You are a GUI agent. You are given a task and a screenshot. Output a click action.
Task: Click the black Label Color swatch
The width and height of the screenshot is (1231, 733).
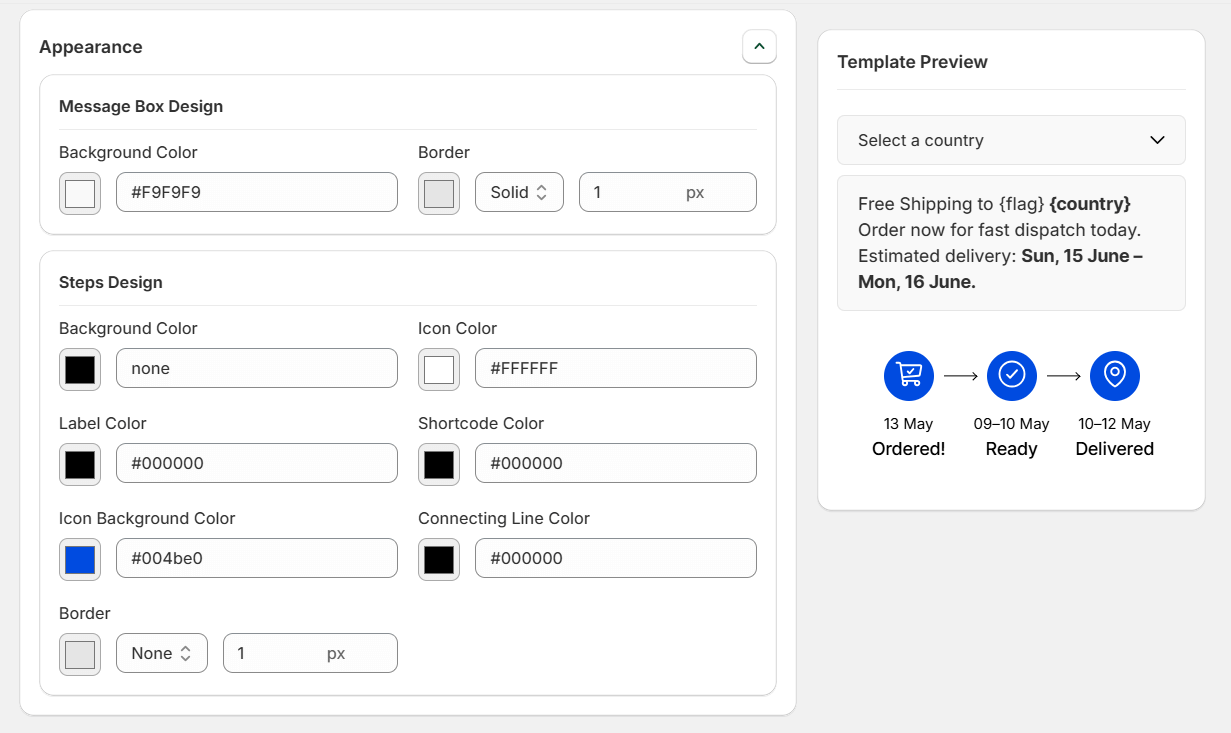point(79,464)
